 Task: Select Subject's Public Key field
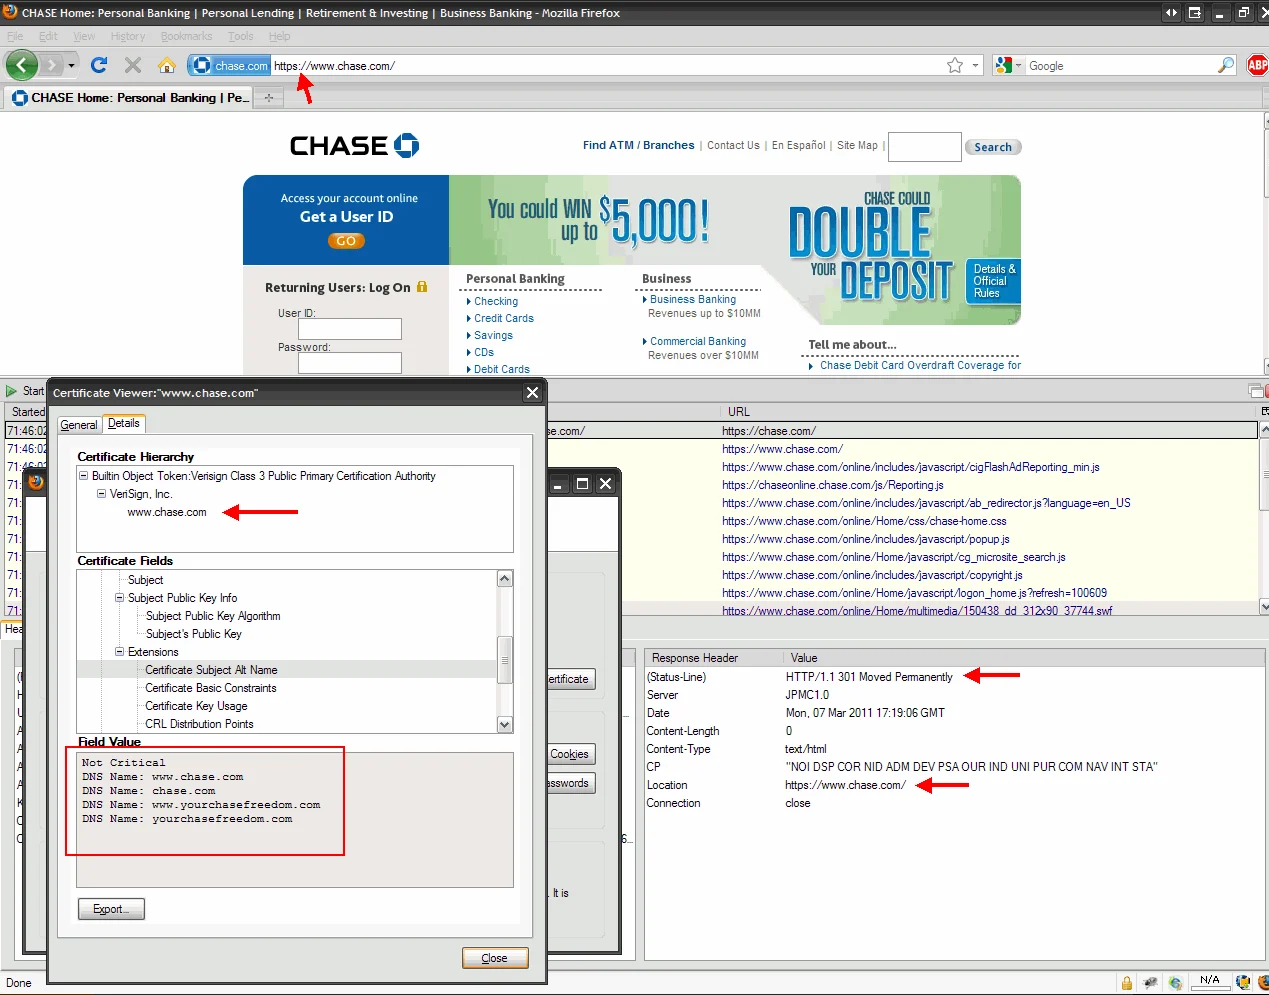coord(194,634)
